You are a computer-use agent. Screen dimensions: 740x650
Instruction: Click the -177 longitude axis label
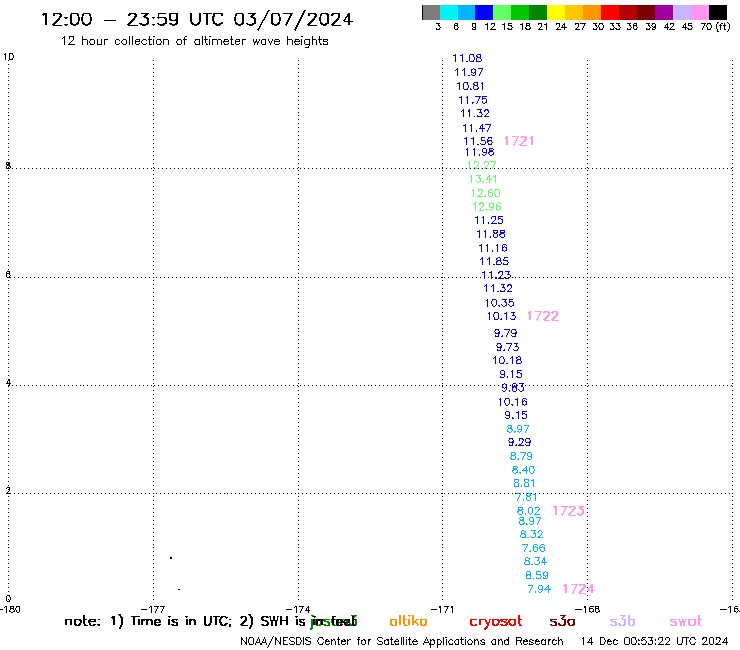tap(153, 609)
